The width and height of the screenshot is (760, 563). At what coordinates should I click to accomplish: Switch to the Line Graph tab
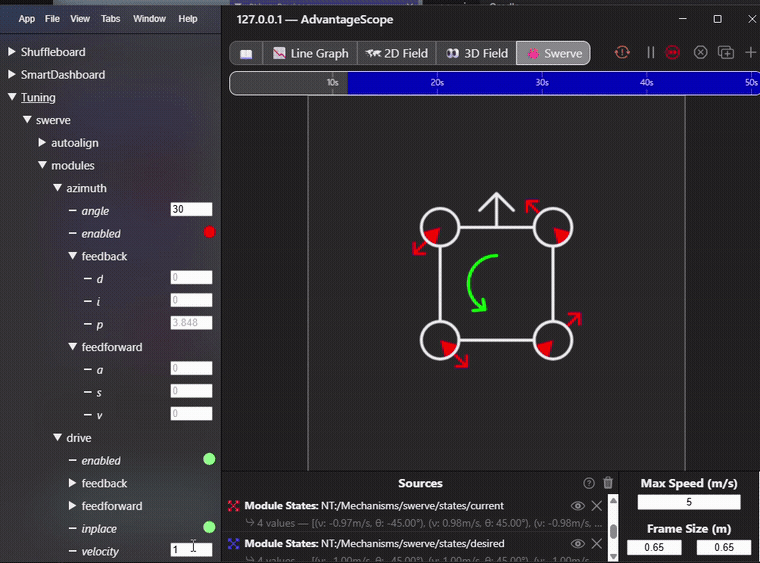coord(311,53)
